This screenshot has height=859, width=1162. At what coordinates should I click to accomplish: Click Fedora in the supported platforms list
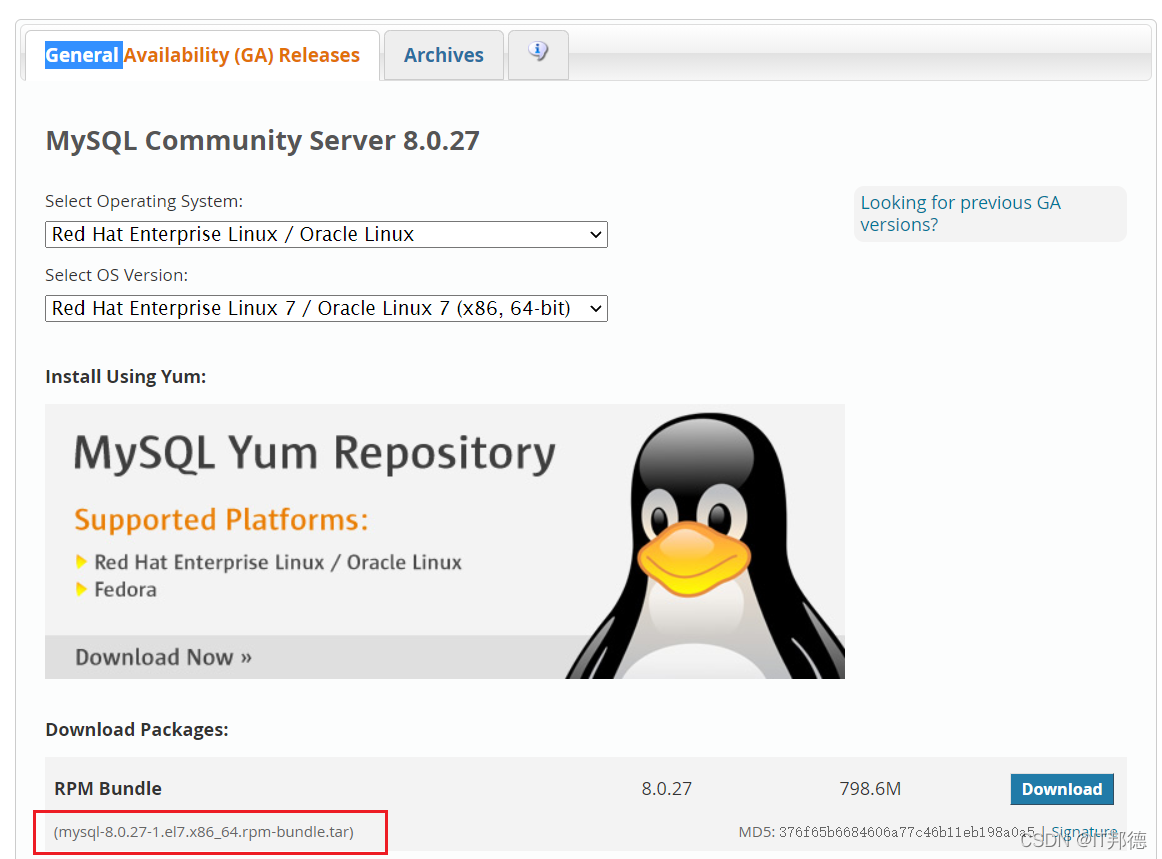click(125, 590)
